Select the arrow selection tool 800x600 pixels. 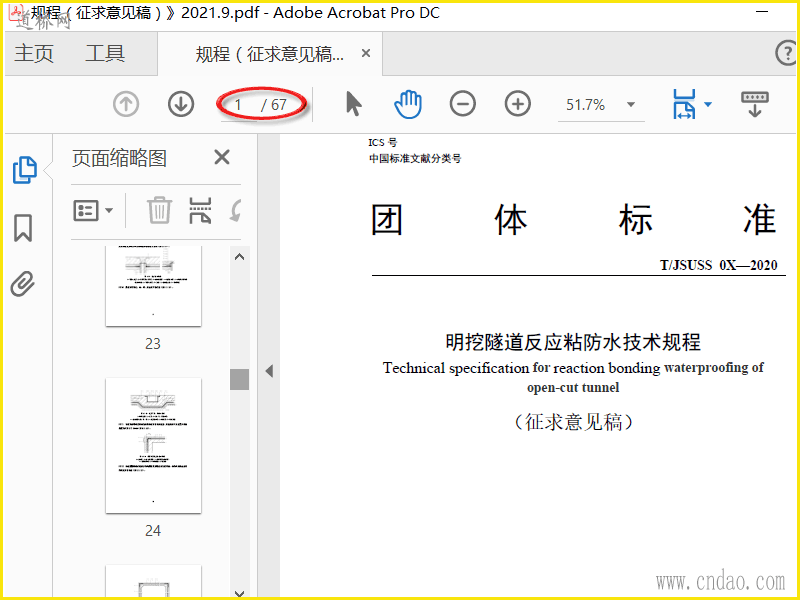pyautogui.click(x=354, y=105)
